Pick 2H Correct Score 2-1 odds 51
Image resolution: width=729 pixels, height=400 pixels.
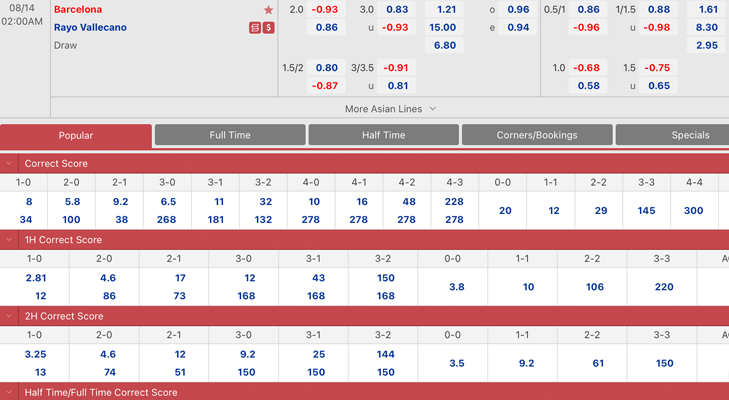pos(179,372)
